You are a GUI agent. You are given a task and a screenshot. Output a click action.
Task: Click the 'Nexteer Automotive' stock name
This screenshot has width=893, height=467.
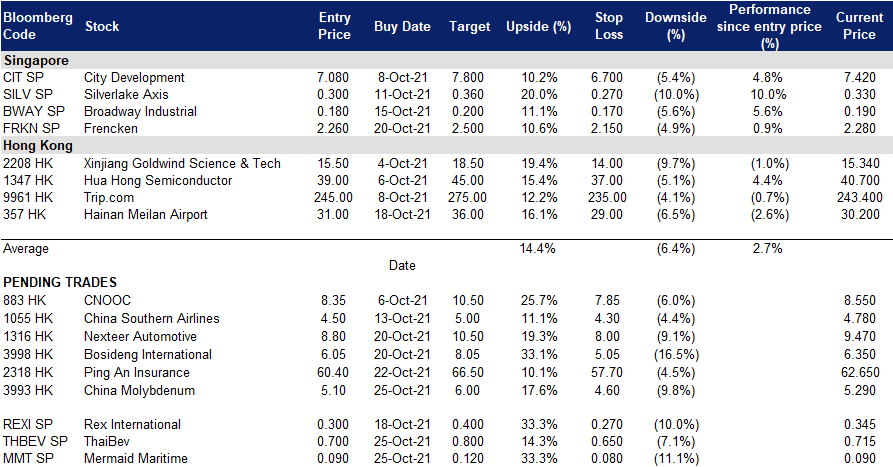click(140, 337)
